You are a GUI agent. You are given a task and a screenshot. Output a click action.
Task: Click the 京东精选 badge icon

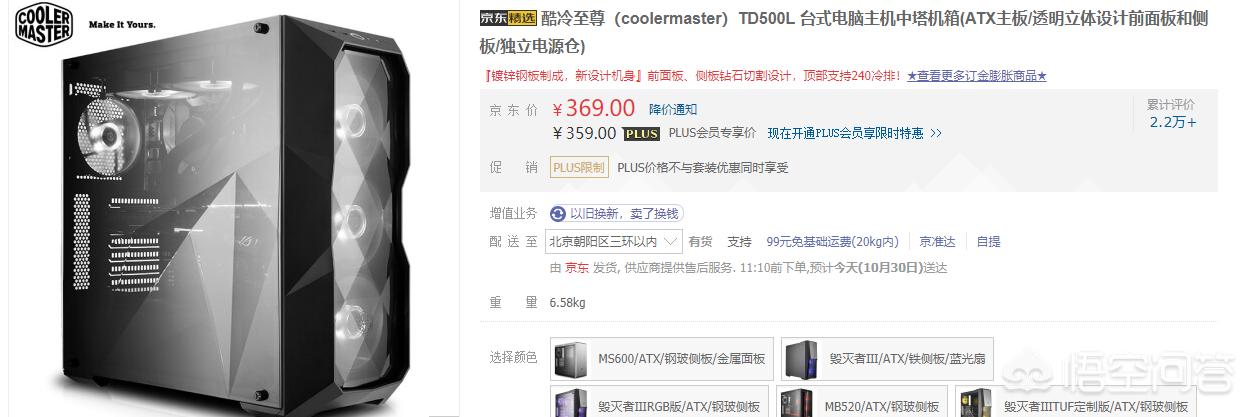(507, 18)
